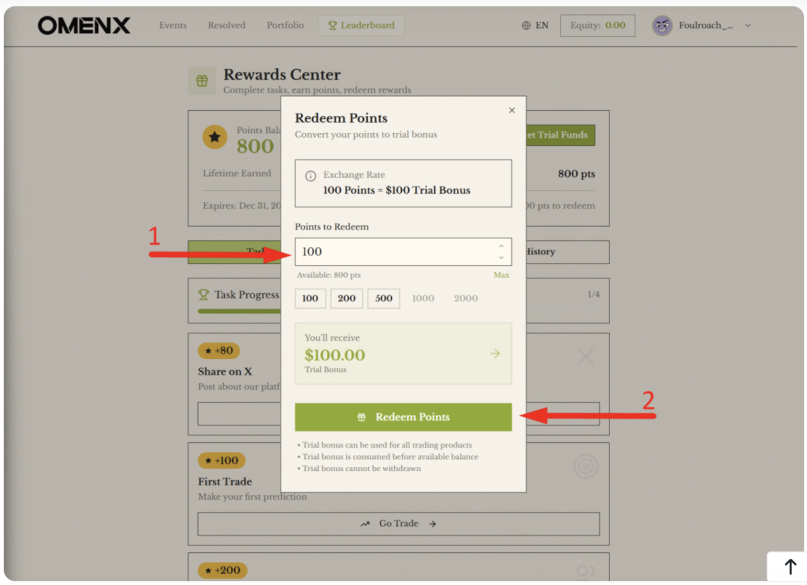807x585 pixels.
Task: Increase points with stepper up arrow
Action: (x=501, y=246)
